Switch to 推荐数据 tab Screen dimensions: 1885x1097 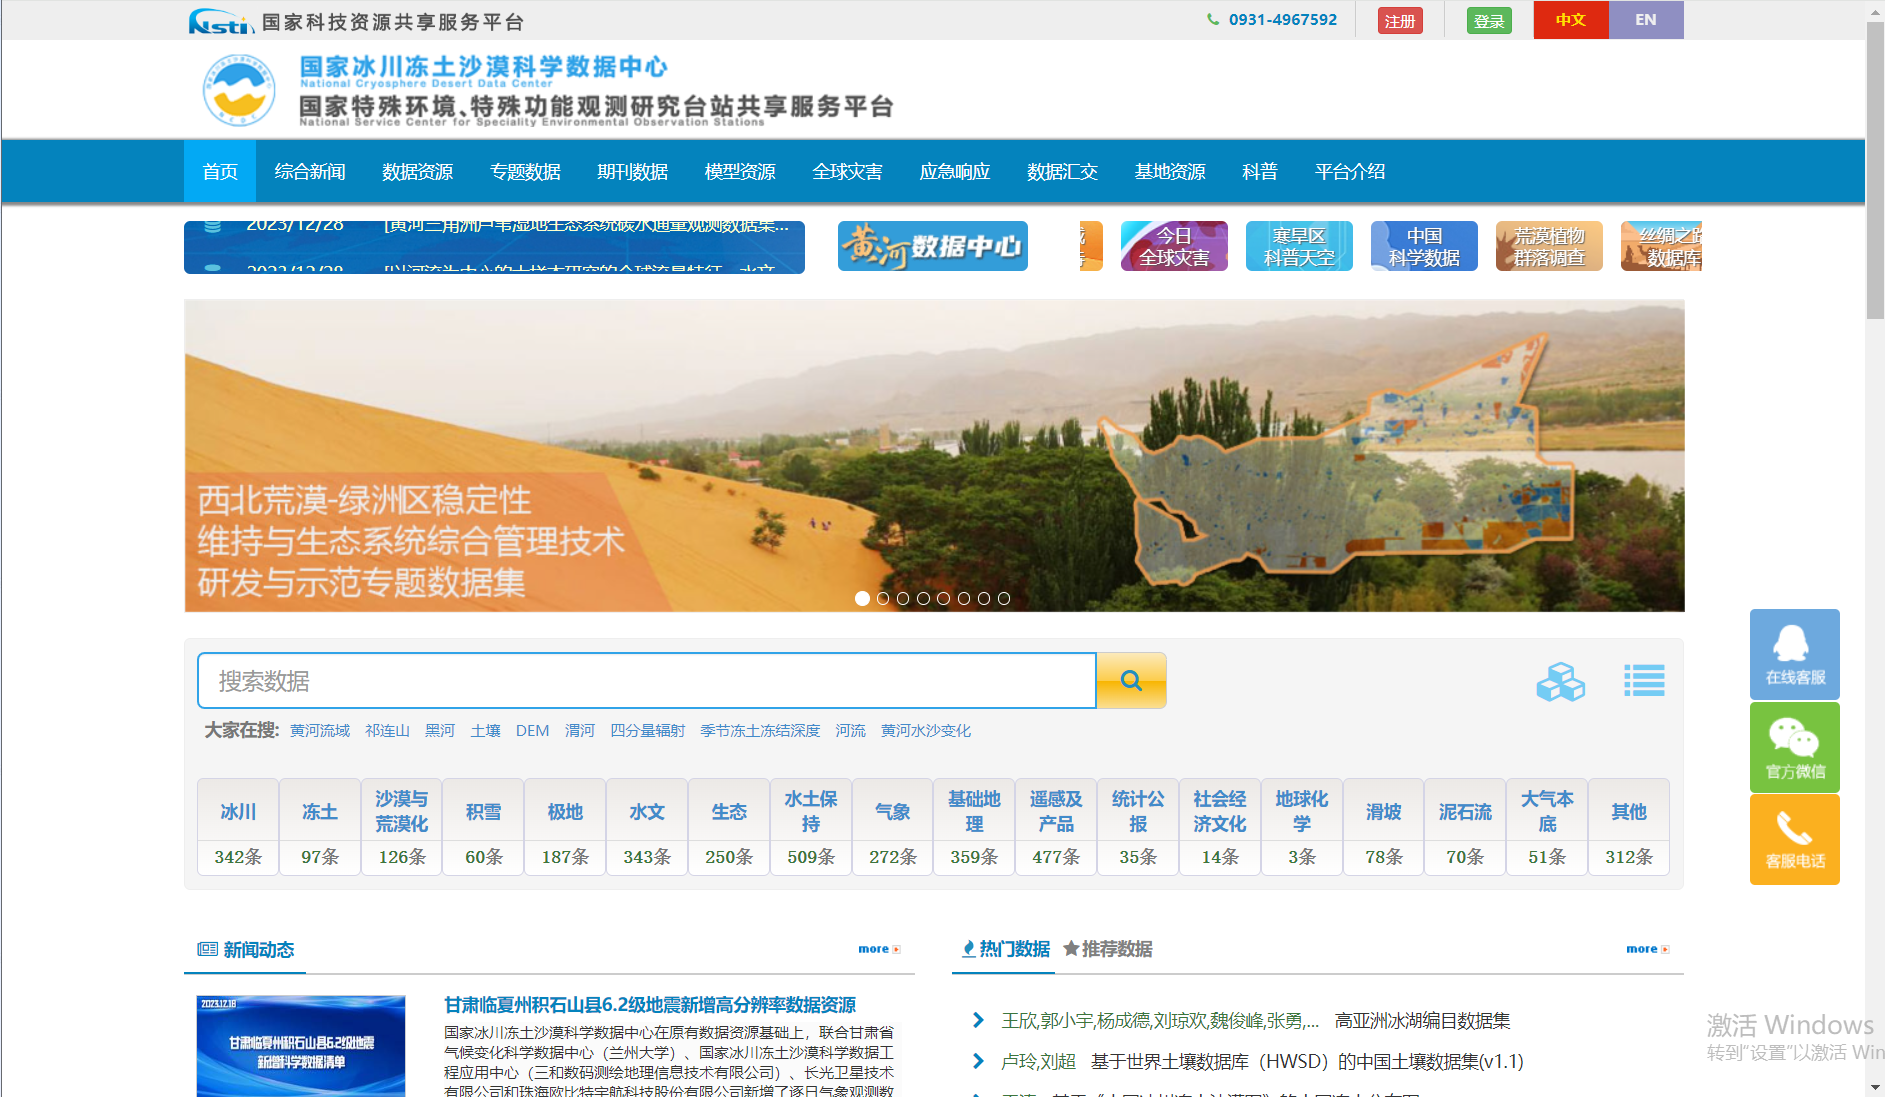[1107, 949]
